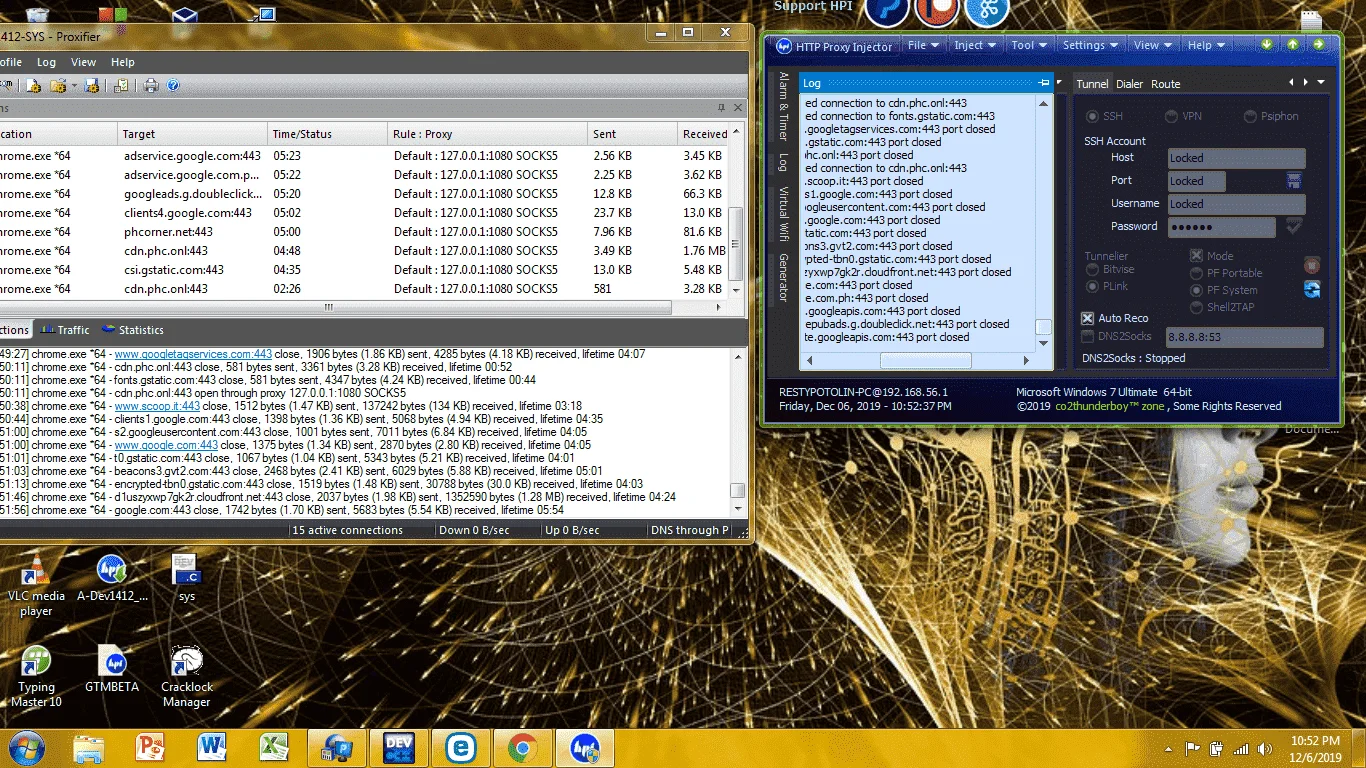Select the Typing Master 10 desktop icon
Viewport: 1366px width, 768px height.
pyautogui.click(x=36, y=678)
